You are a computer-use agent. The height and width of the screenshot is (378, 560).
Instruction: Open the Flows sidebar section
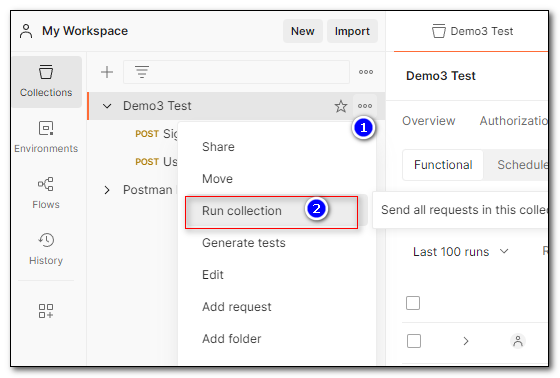pyautogui.click(x=46, y=193)
